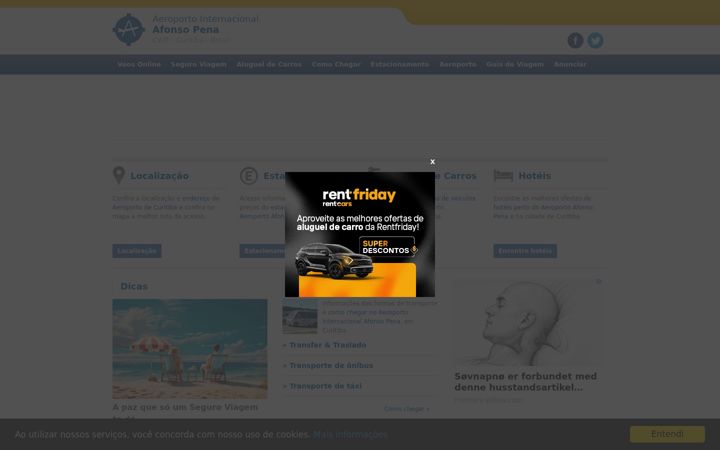This screenshot has height=450, width=720.
Task: Open the sleeping man ad image
Action: 528,322
